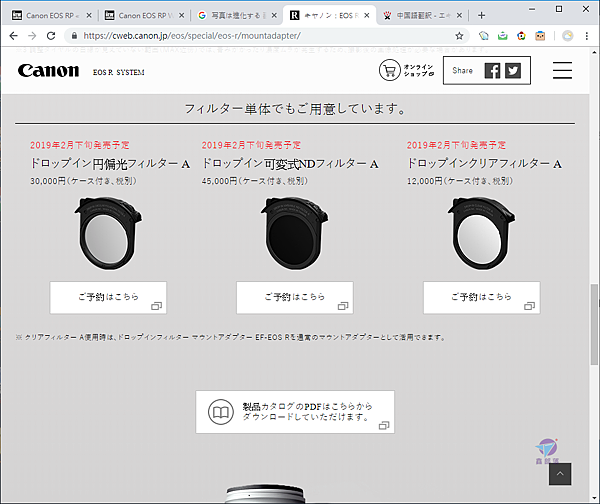
Task: Share page on Twitter
Action: [513, 70]
